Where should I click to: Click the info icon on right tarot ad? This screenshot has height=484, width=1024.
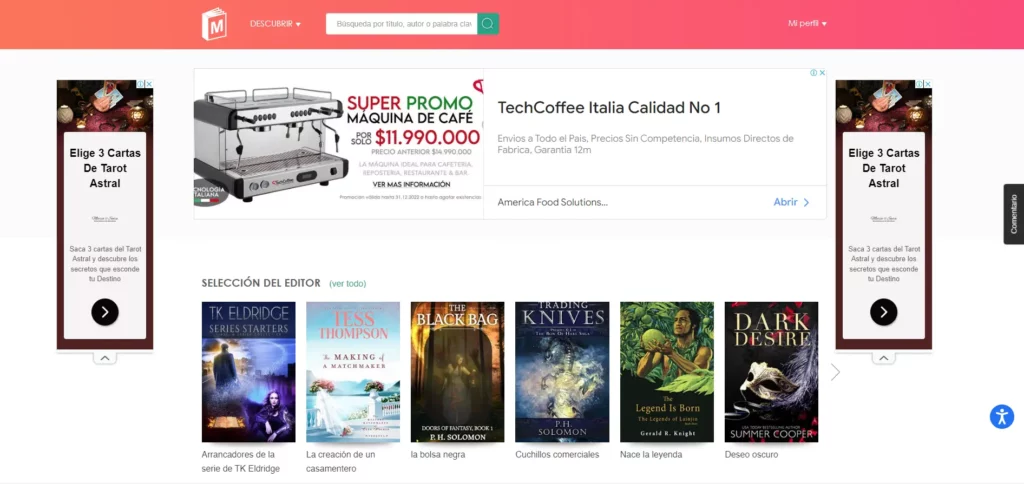coord(920,84)
